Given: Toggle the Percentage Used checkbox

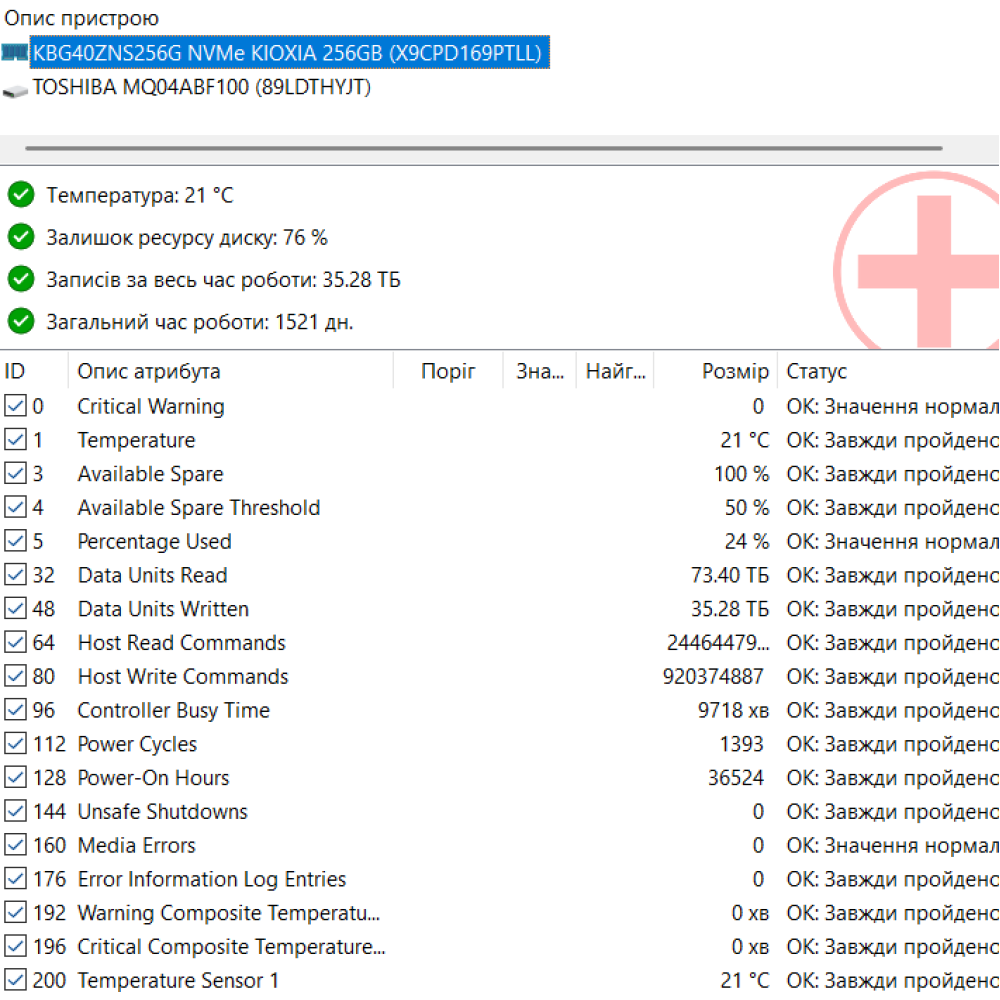Looking at the screenshot, I should (x=15, y=541).
